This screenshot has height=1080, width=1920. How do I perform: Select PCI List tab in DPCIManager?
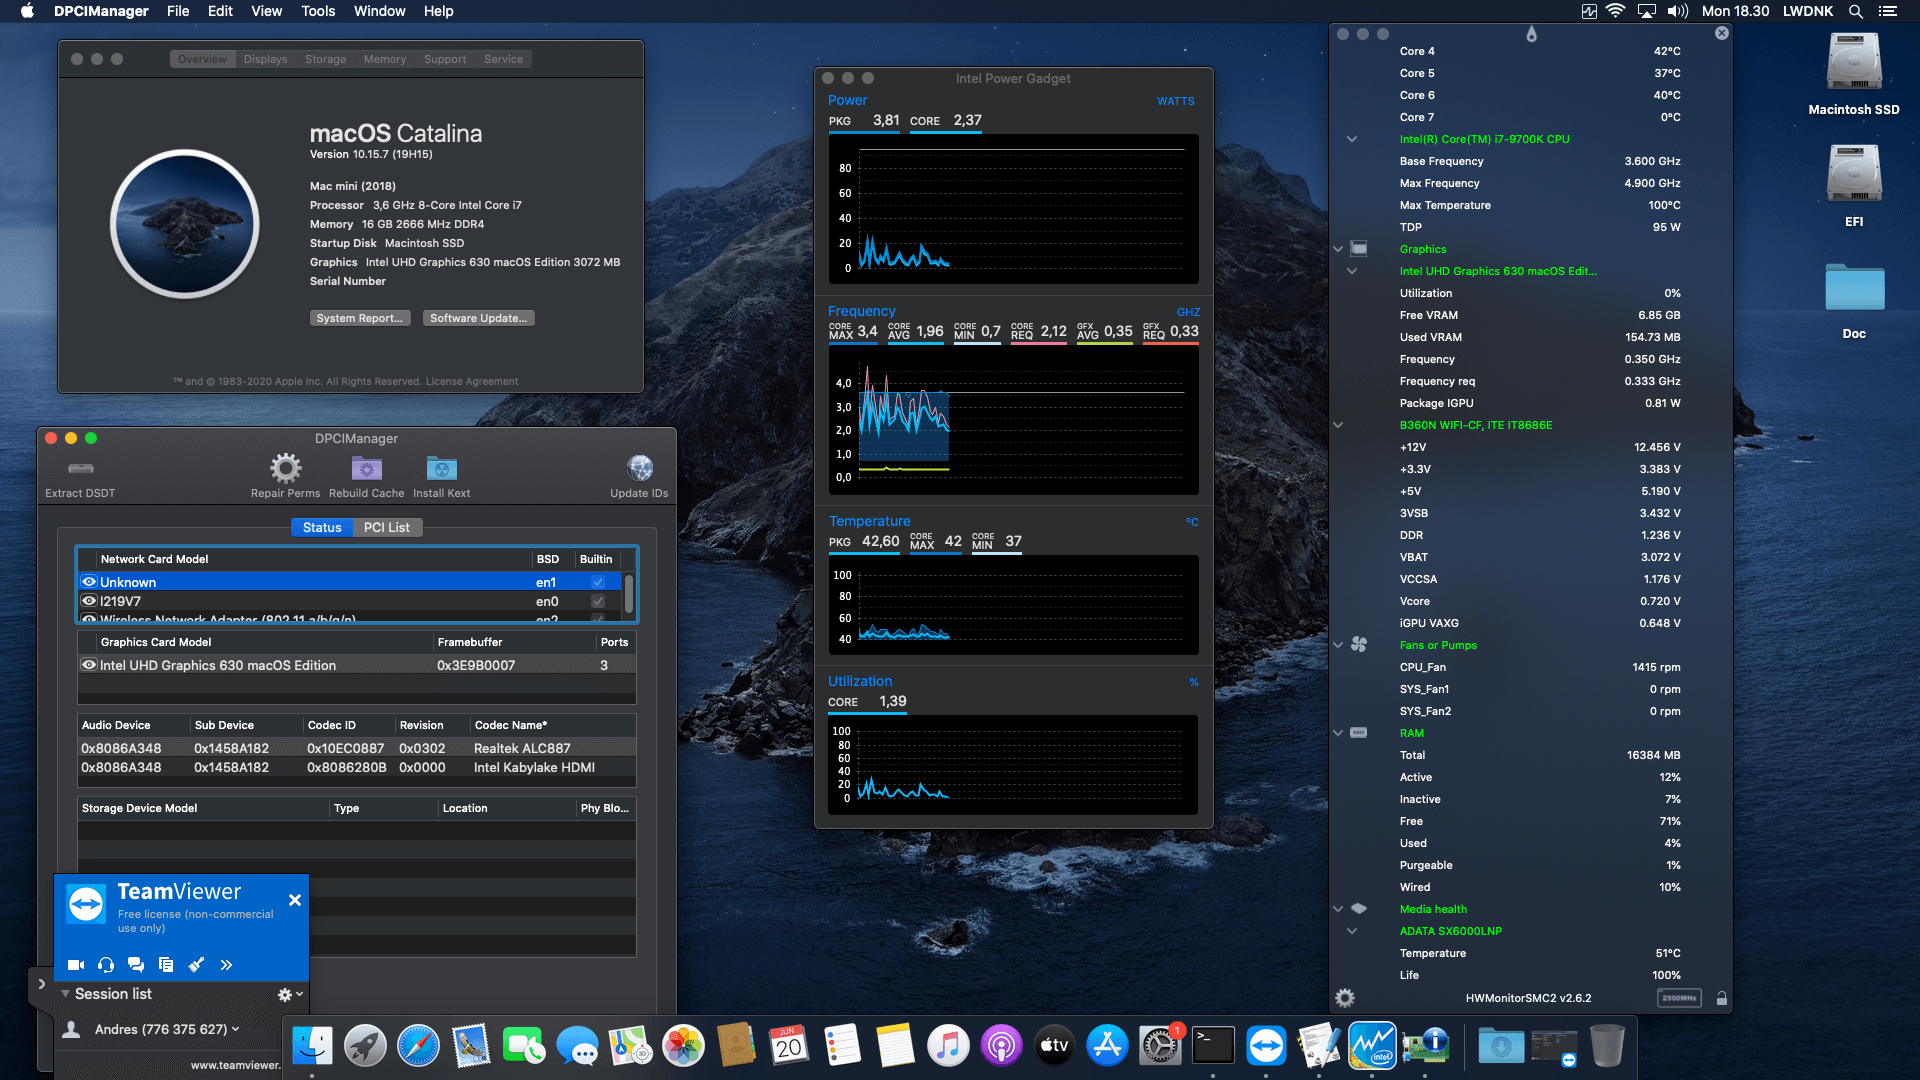click(387, 527)
